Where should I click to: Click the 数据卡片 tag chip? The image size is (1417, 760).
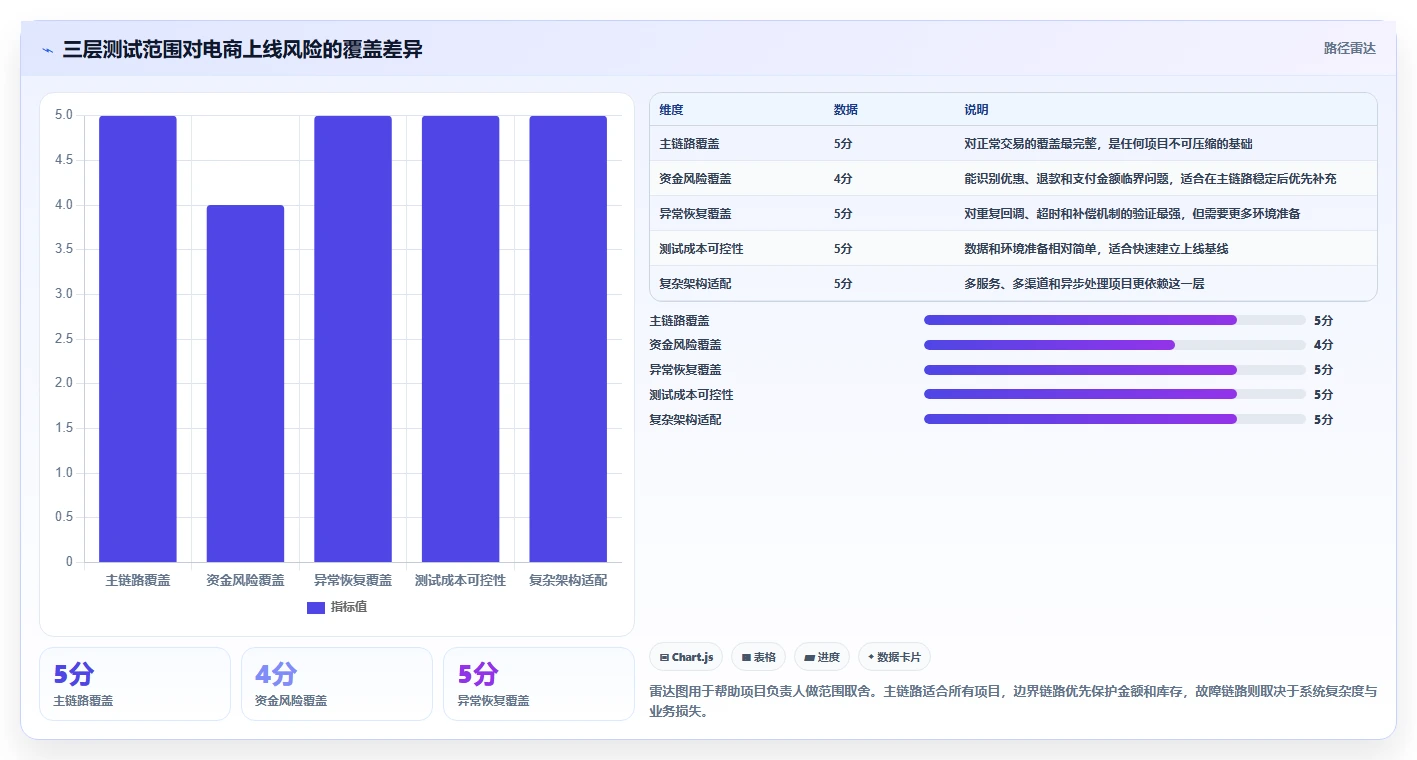pos(894,657)
